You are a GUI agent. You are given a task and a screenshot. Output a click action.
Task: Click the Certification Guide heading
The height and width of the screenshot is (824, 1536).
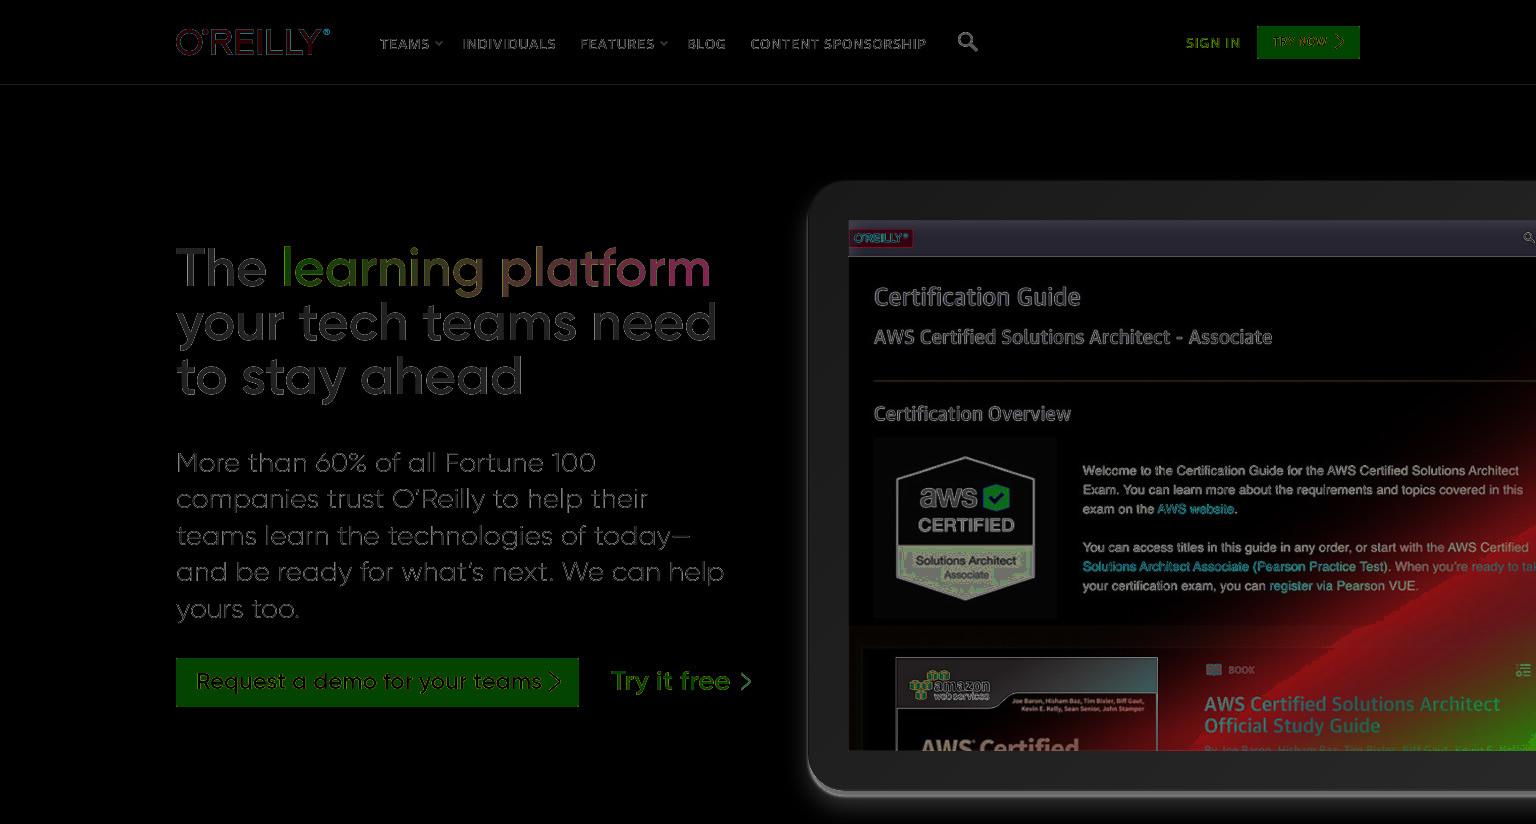(977, 297)
